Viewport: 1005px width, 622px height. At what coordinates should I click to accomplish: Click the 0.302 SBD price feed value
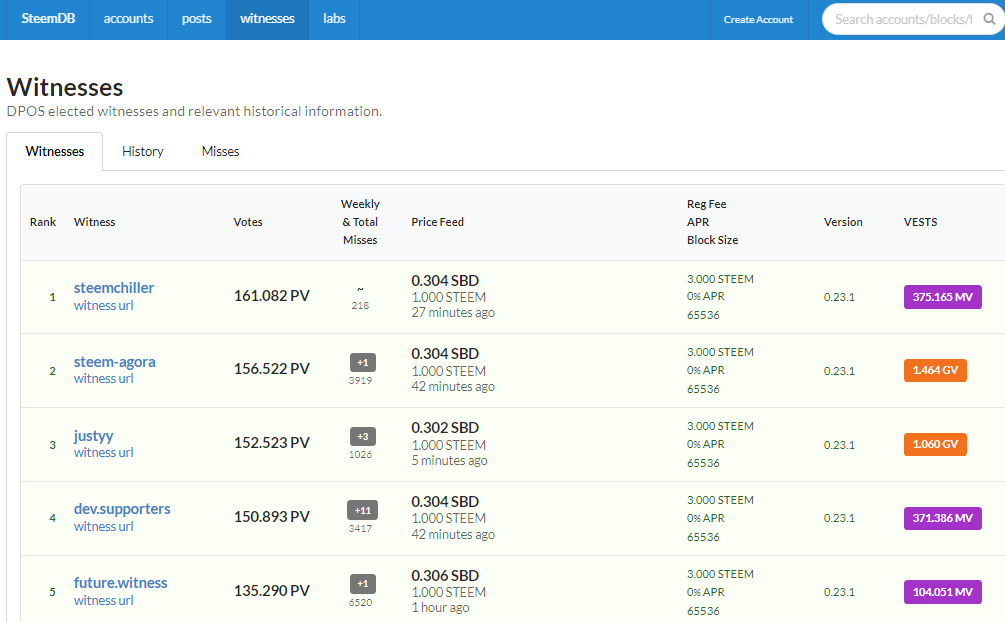tap(445, 428)
